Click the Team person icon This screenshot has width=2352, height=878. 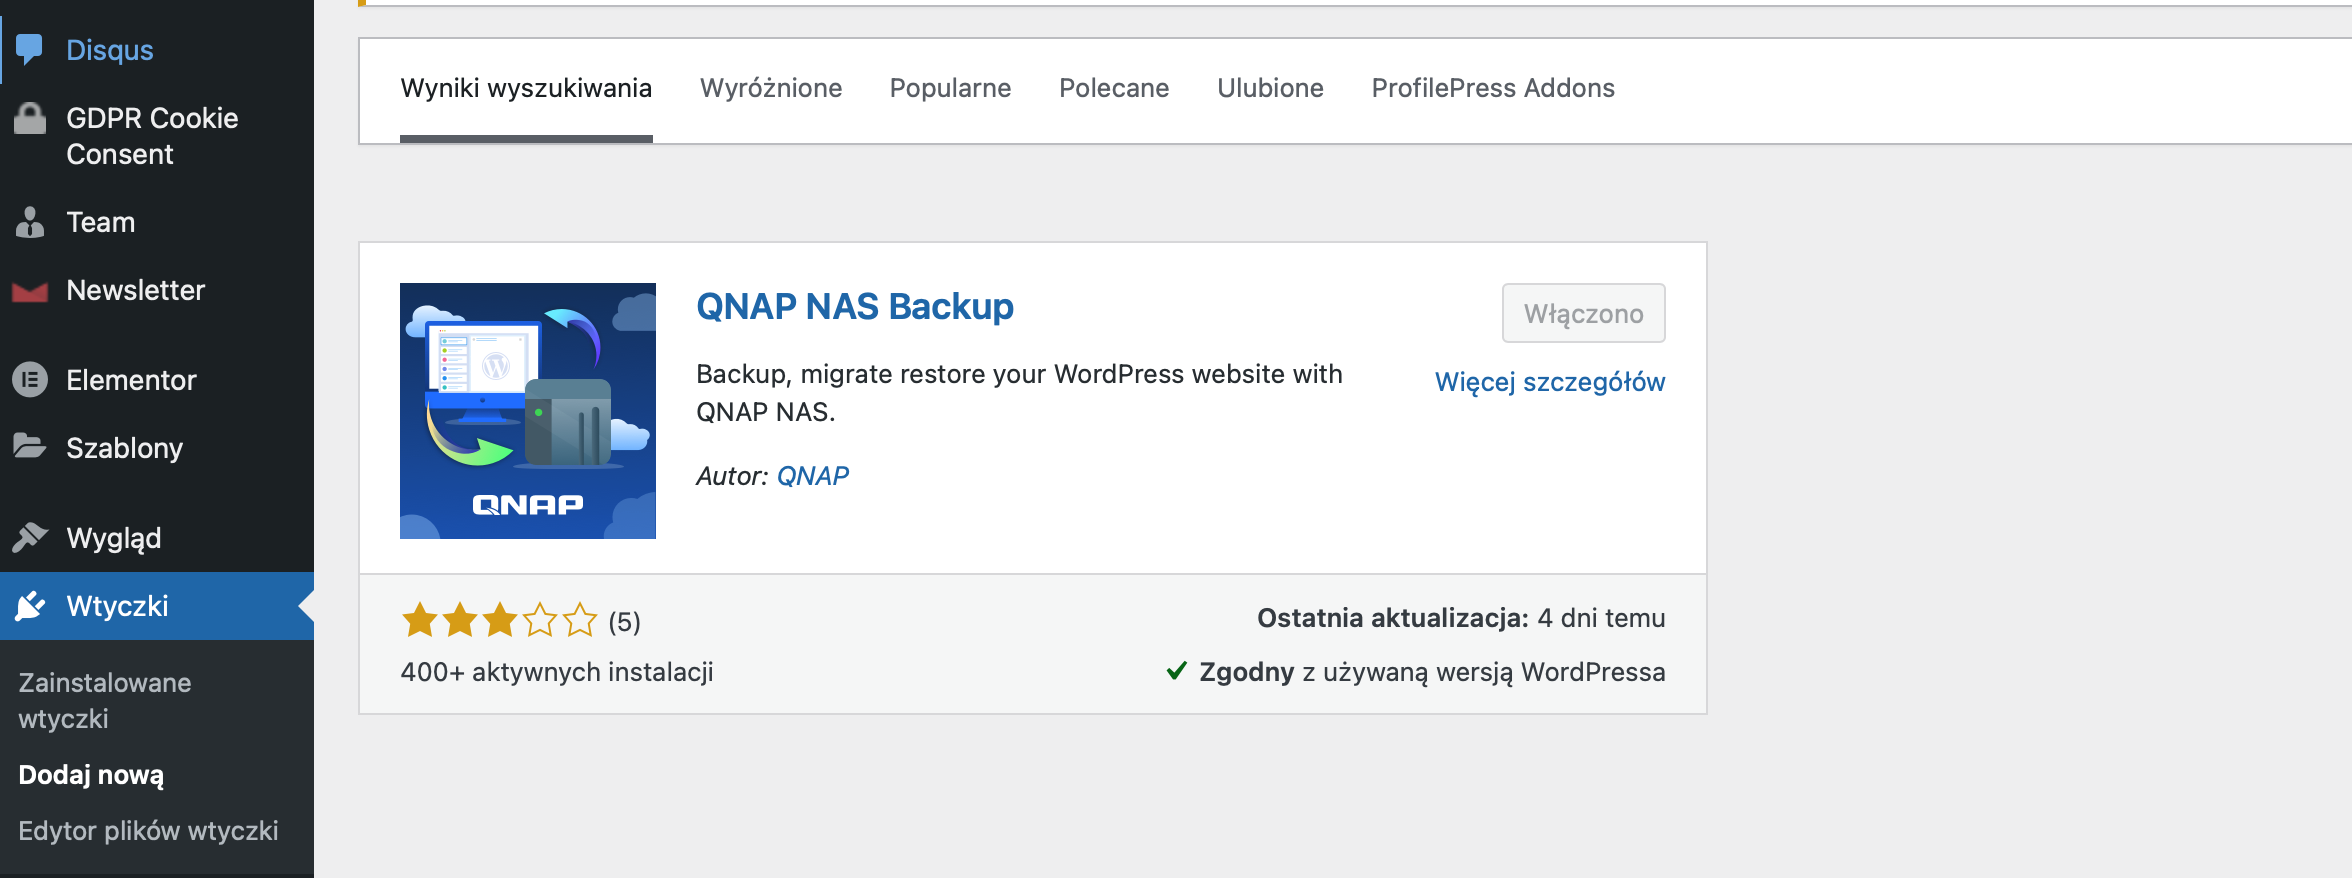pyautogui.click(x=30, y=222)
